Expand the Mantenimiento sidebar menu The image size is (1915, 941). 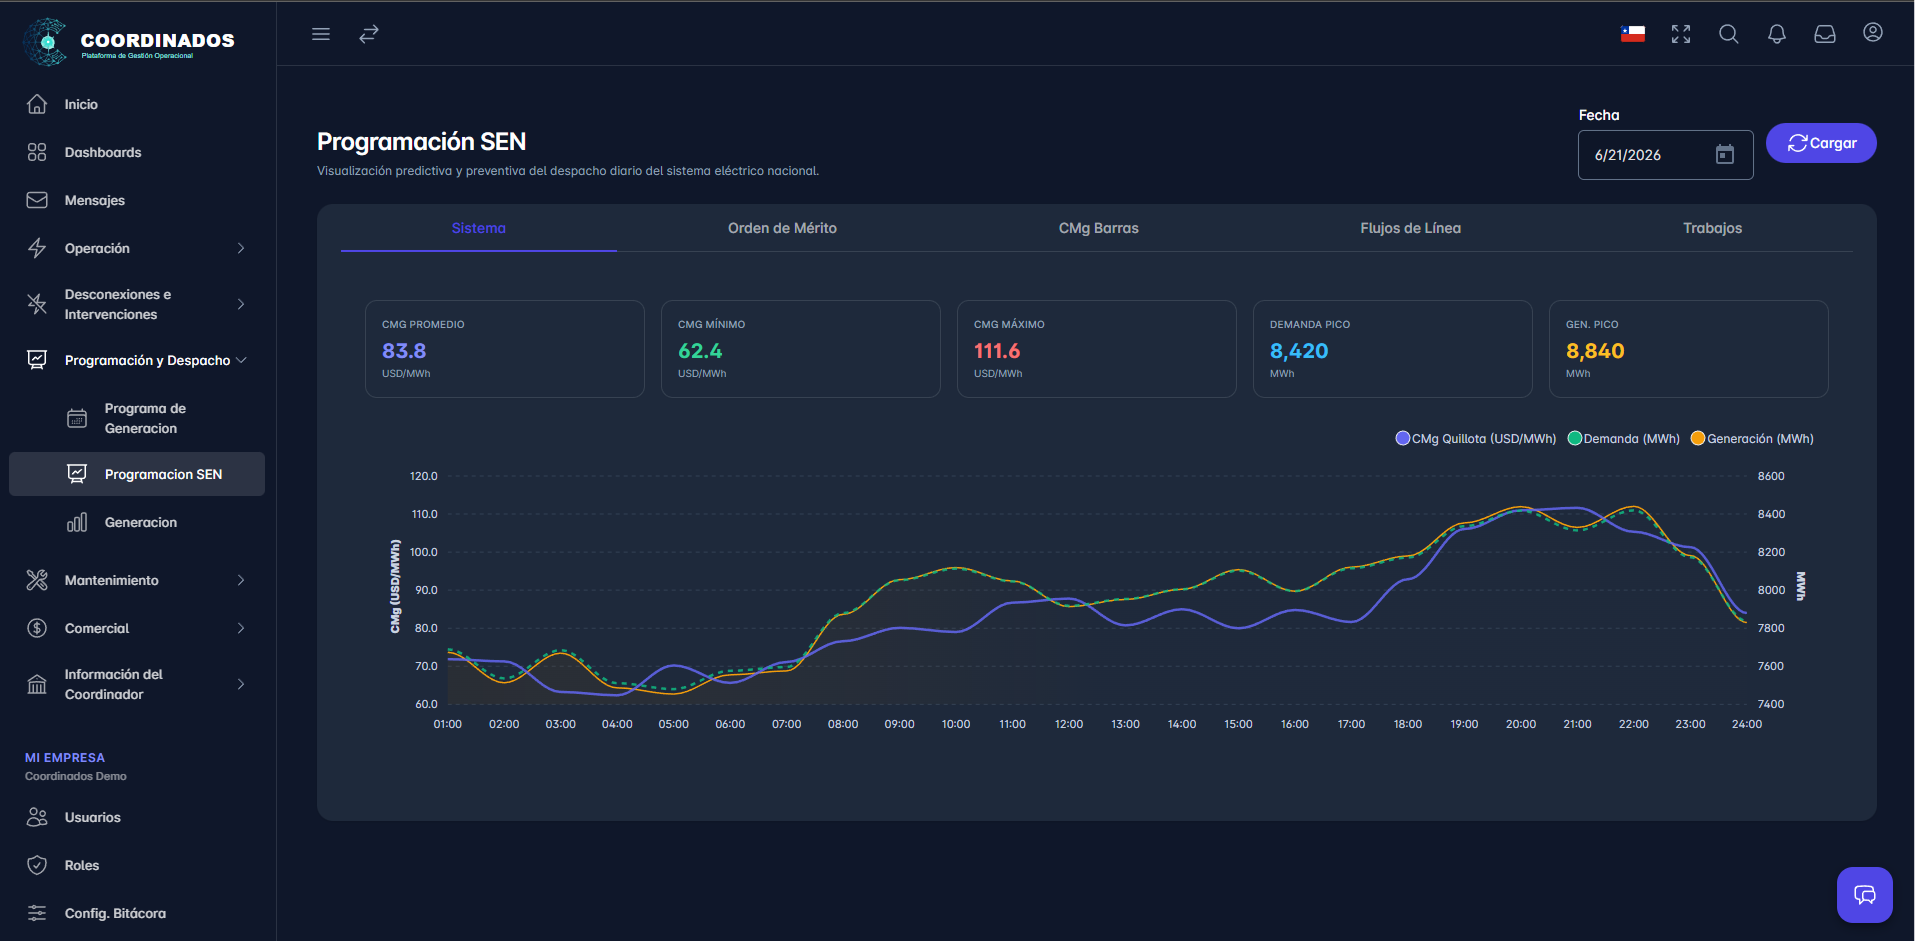point(137,580)
